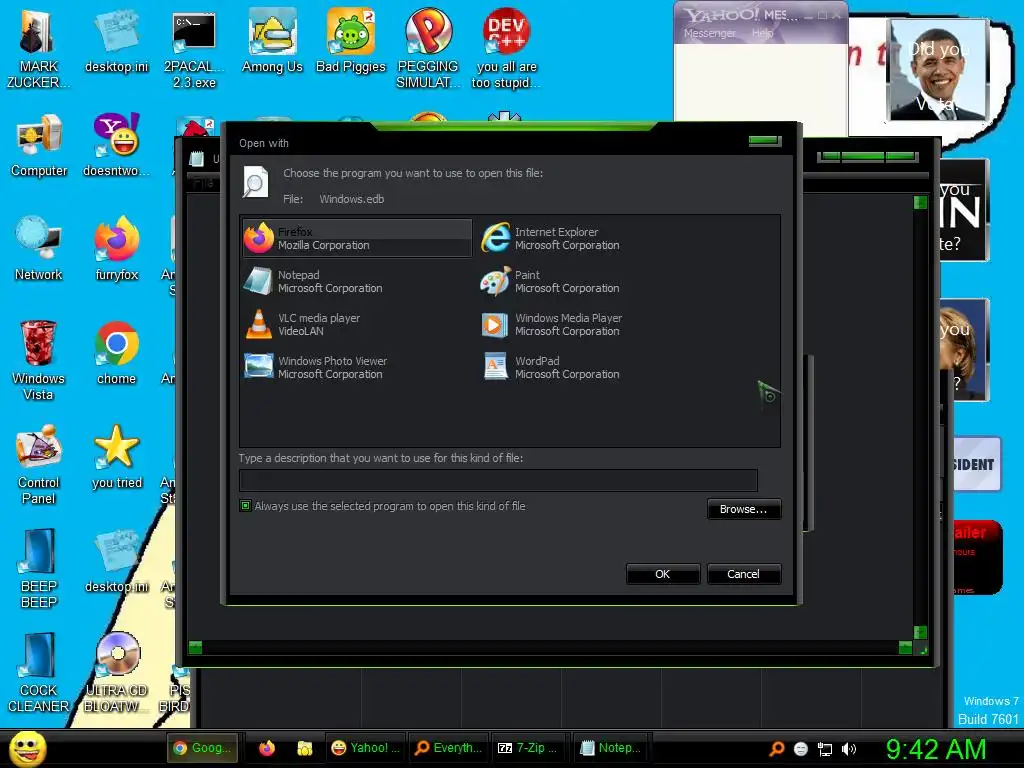
Task: Click the Firefox quick launch taskbar icon
Action: (x=267, y=748)
